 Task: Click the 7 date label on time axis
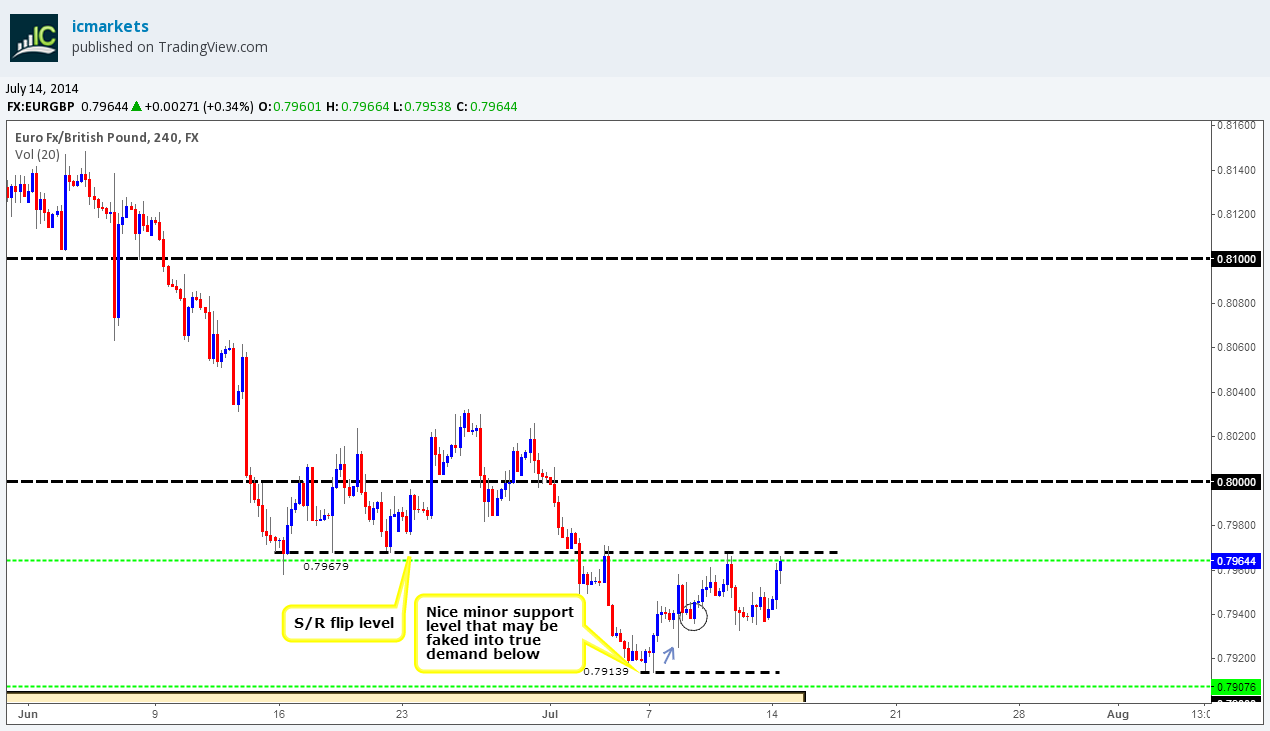[649, 714]
